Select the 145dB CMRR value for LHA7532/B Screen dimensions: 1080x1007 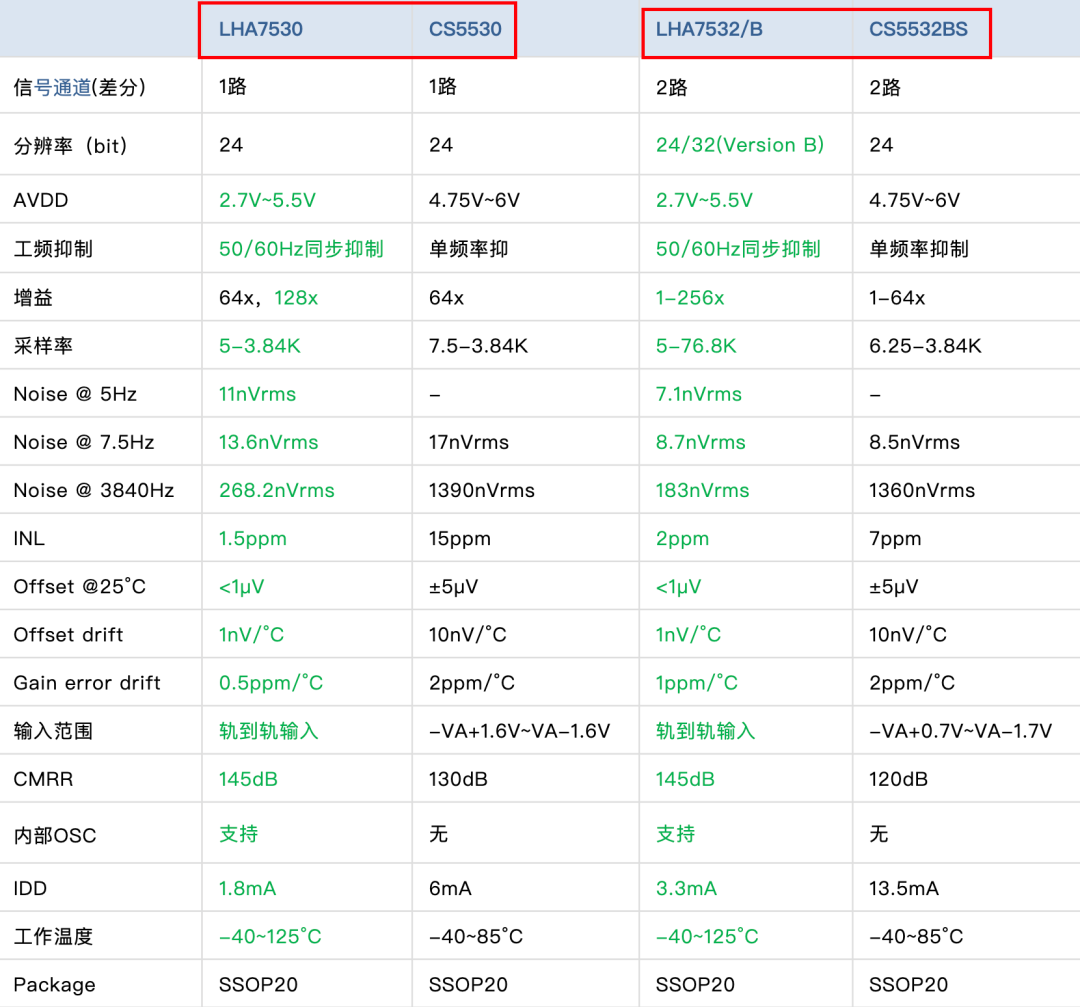coord(682,778)
